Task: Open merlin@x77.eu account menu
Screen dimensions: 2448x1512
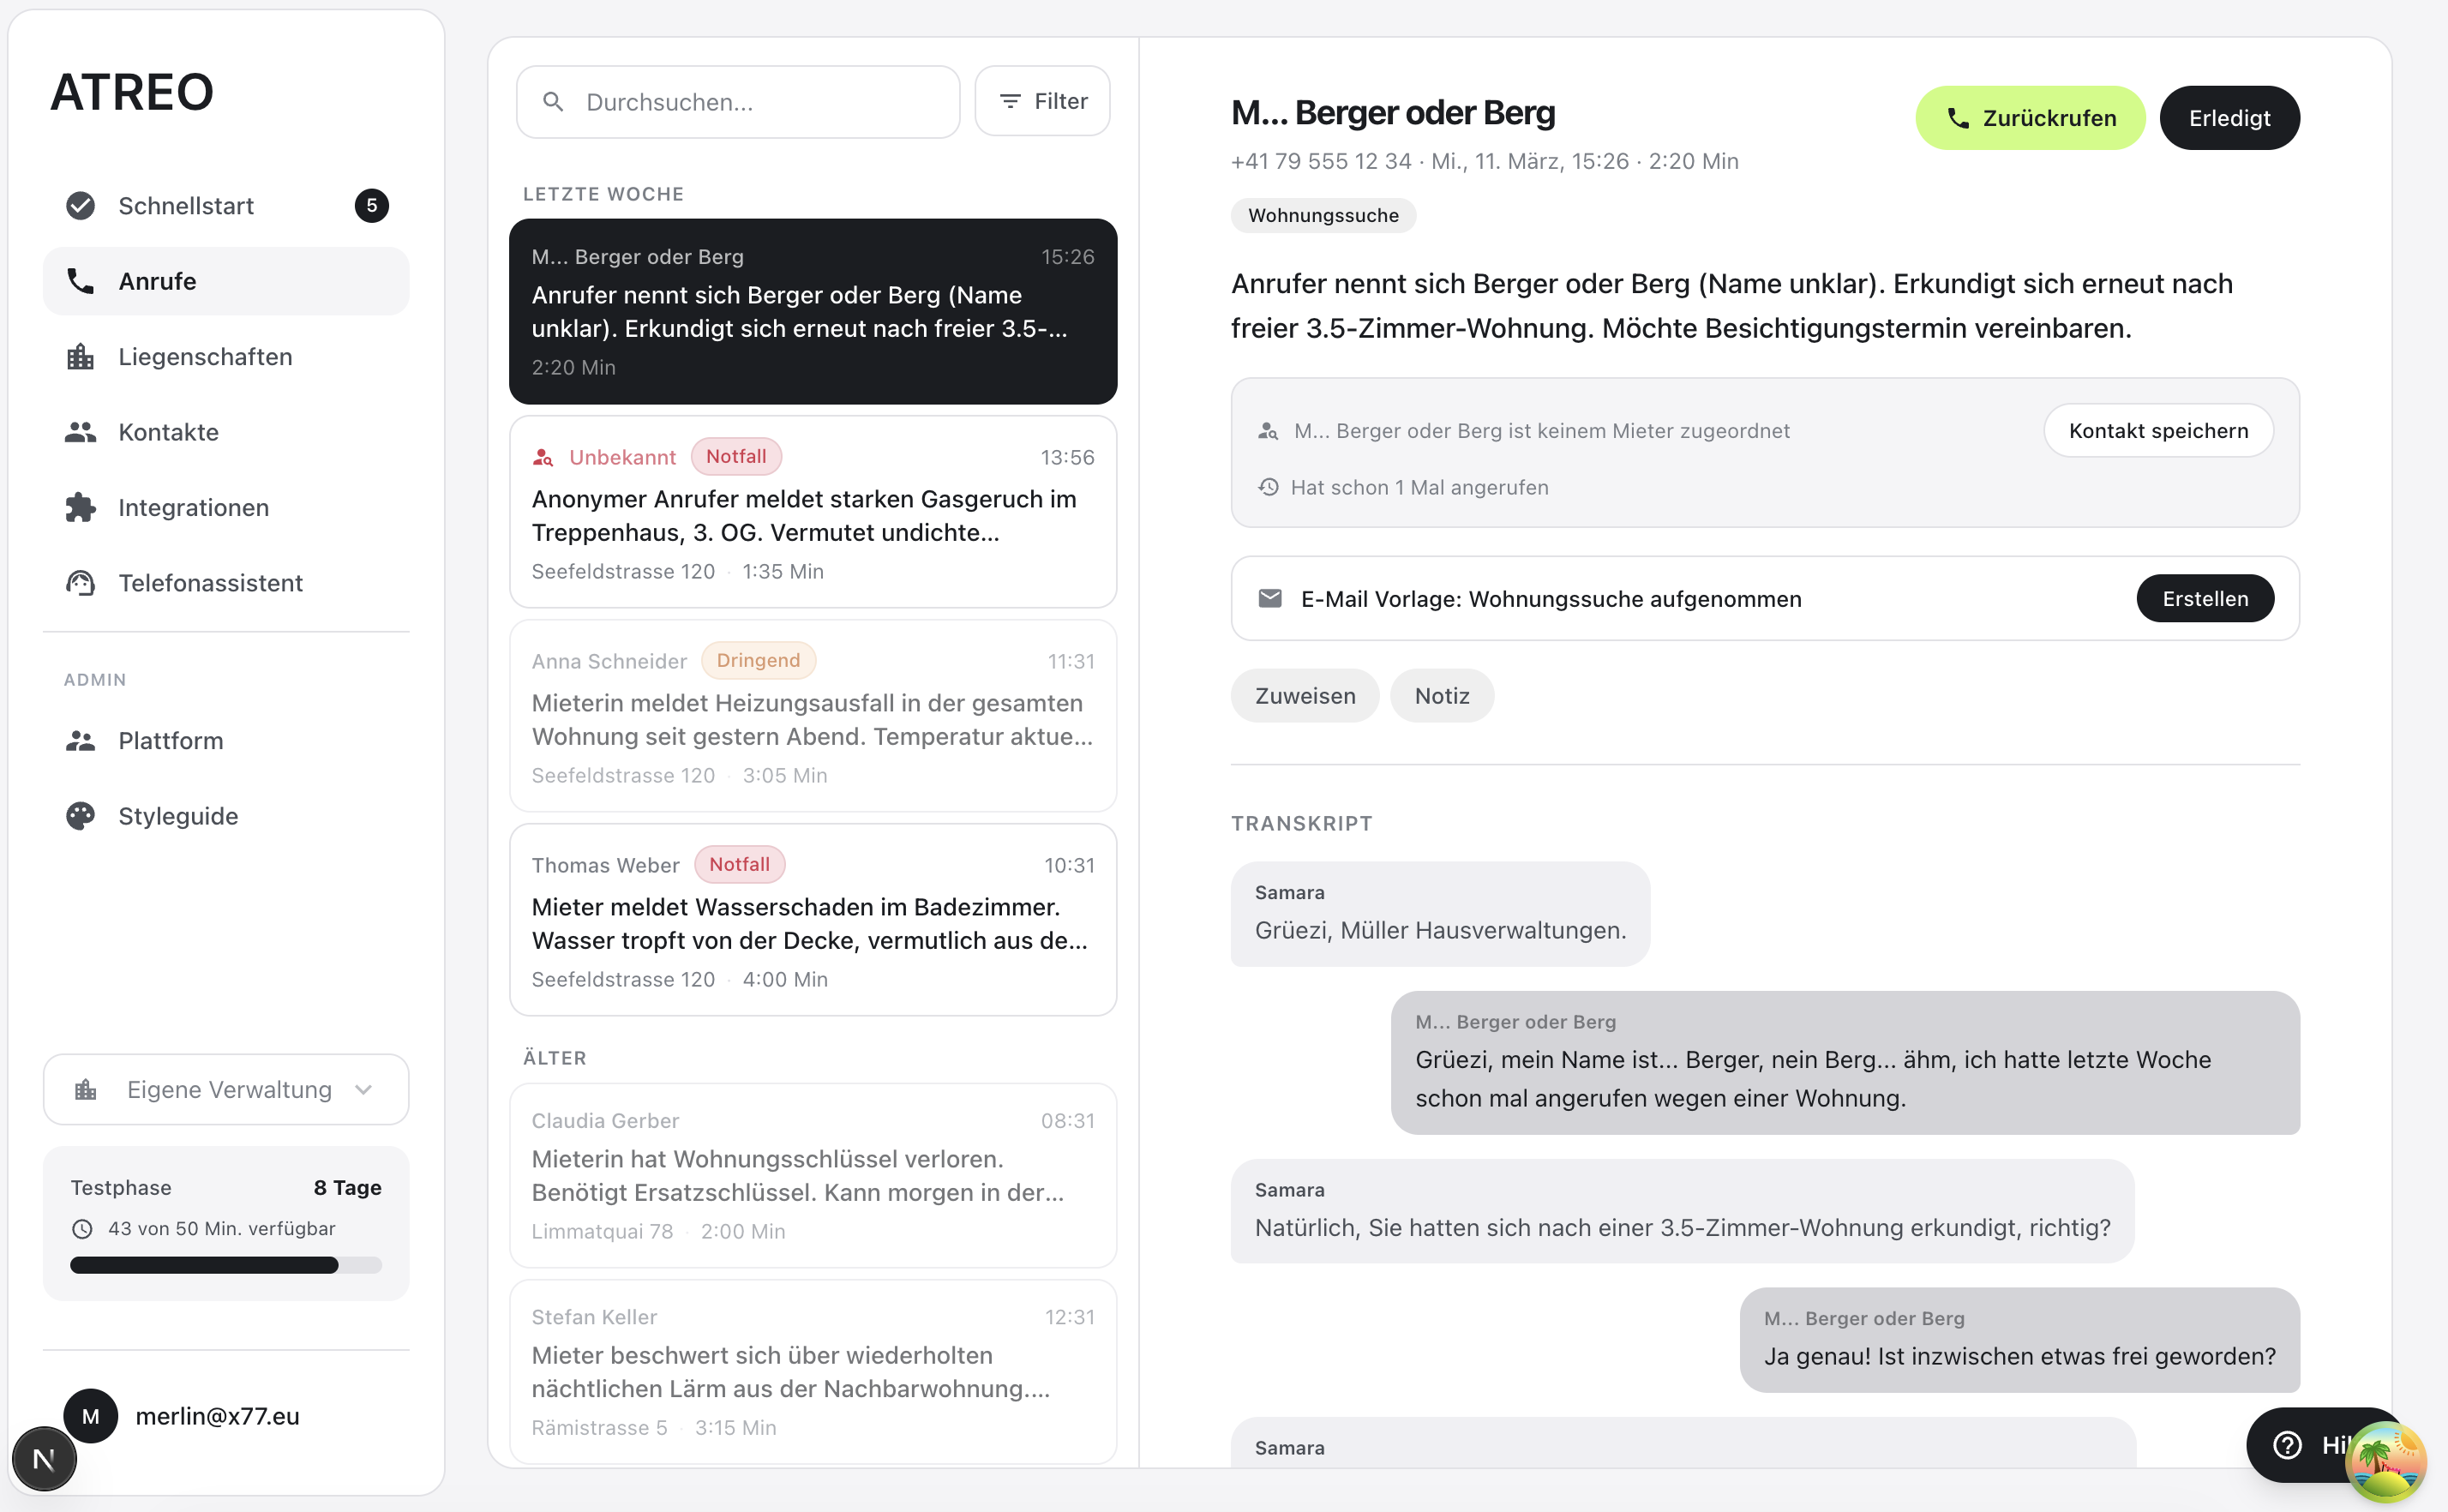Action: (216, 1415)
